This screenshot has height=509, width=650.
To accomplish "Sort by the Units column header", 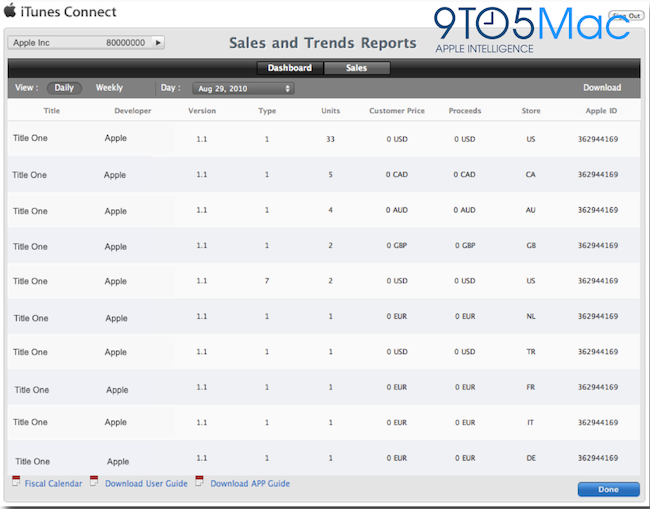I will tap(330, 111).
